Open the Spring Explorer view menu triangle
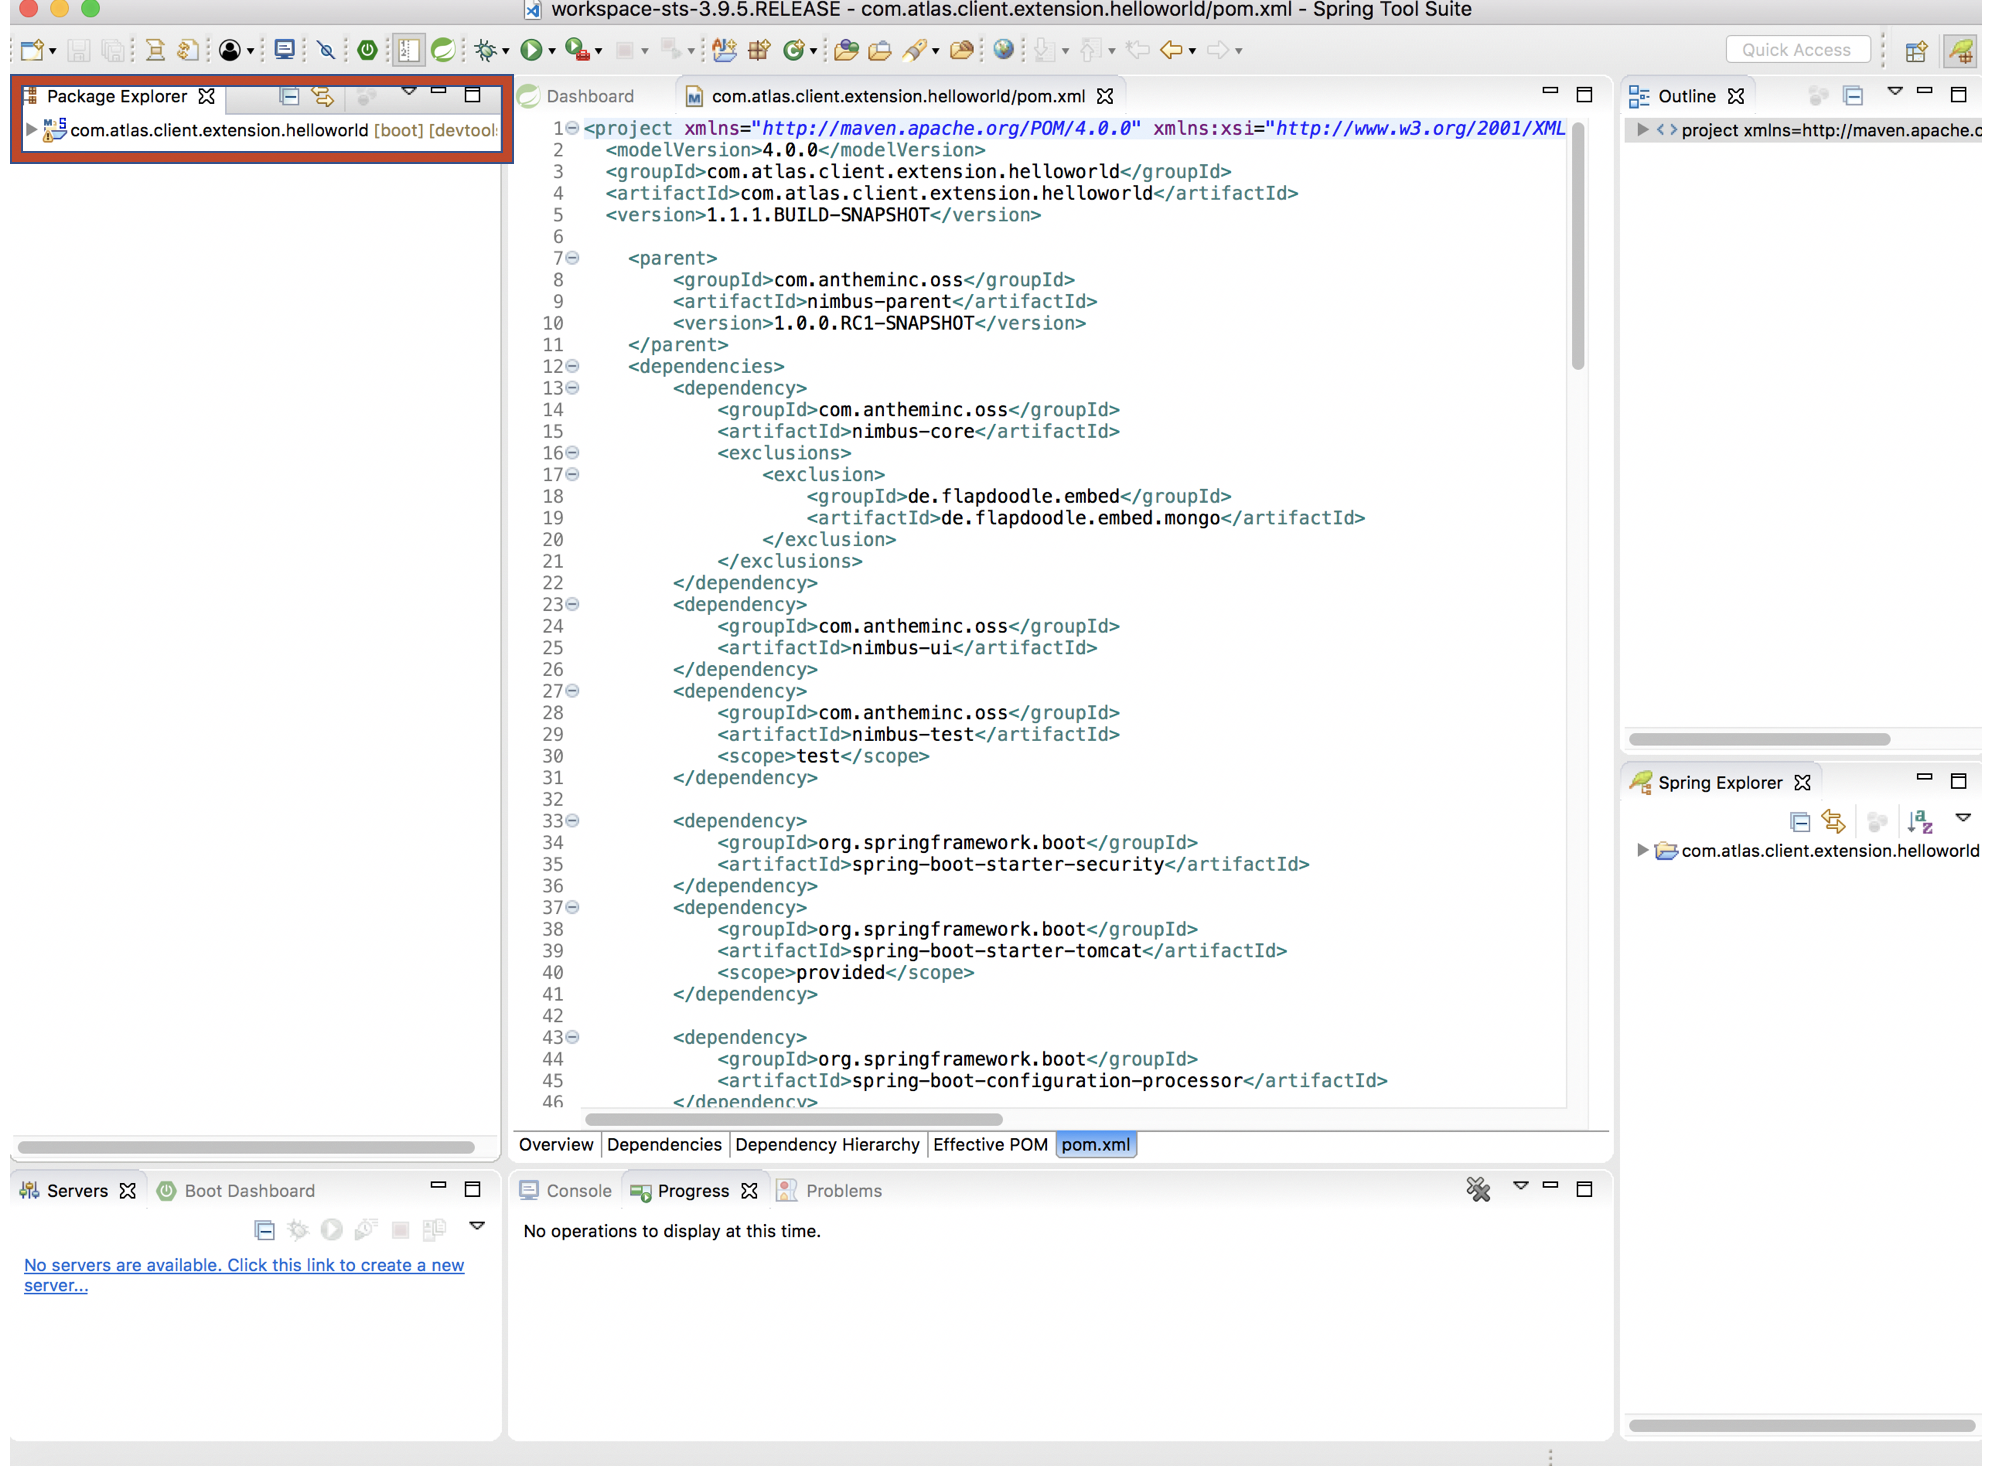Image resolution: width=1992 pixels, height=1466 pixels. coord(1963,818)
